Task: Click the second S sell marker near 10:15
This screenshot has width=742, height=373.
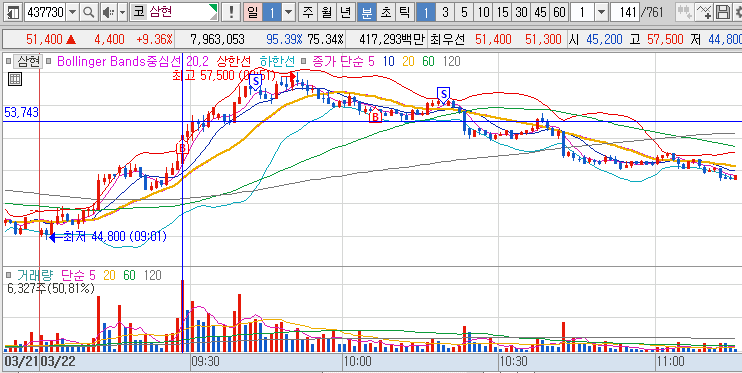Action: 443,94
